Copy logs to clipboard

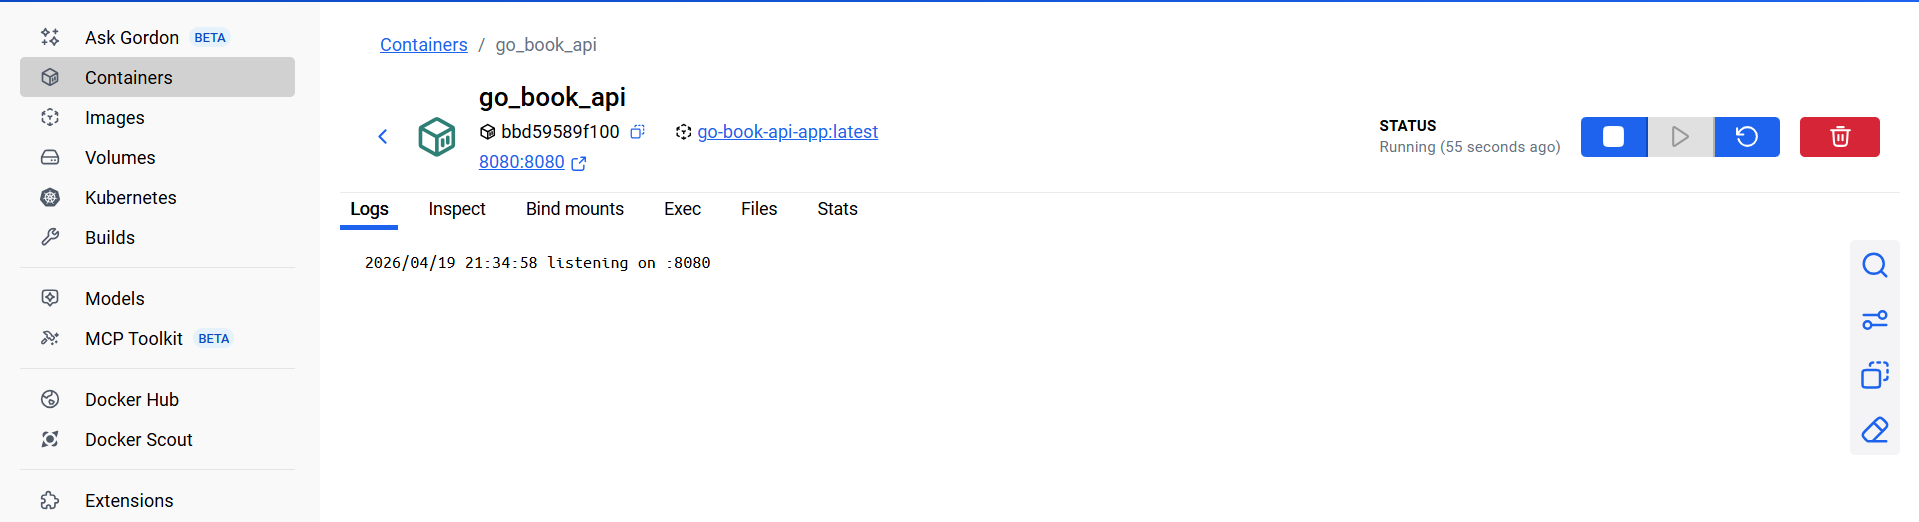(x=1874, y=375)
